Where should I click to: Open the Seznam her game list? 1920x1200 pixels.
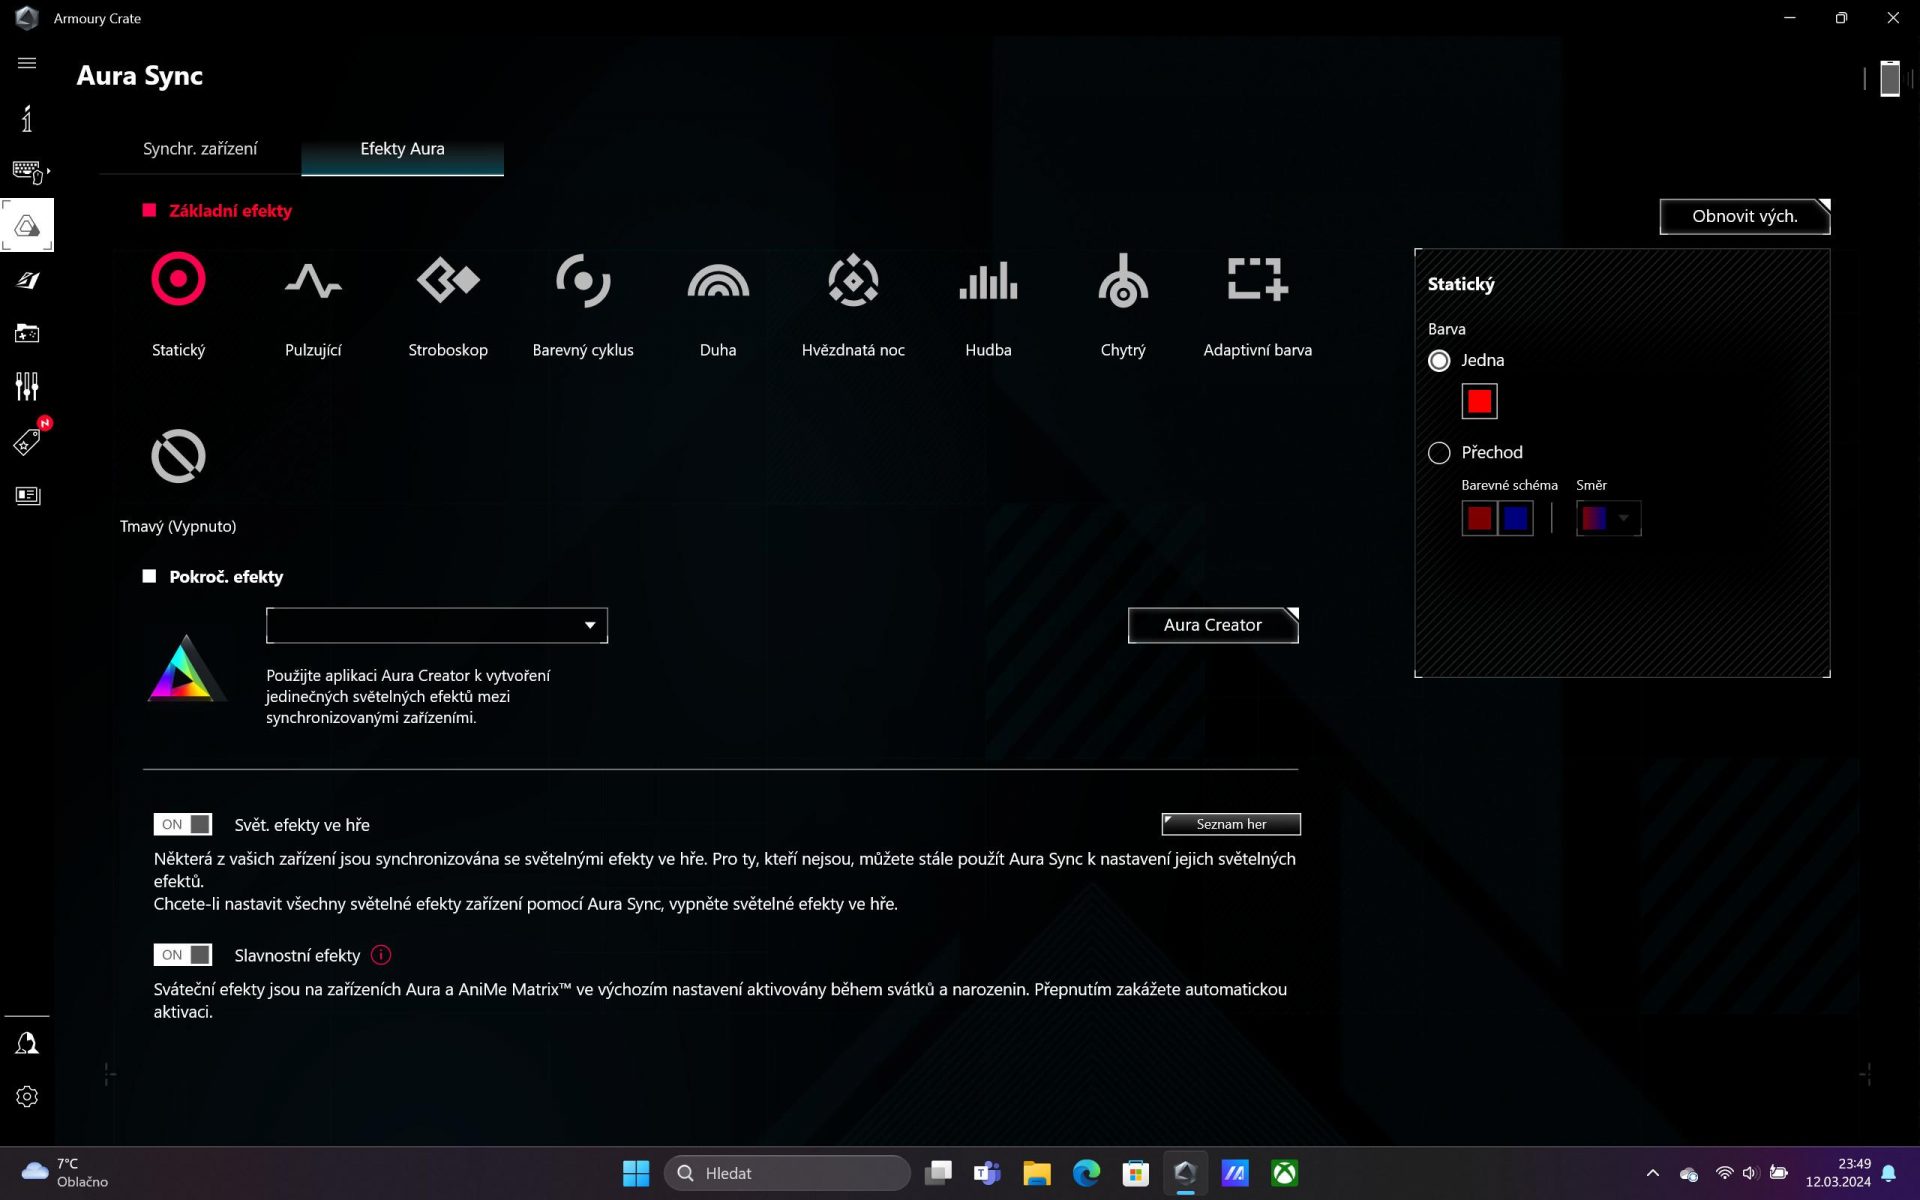1231,824
